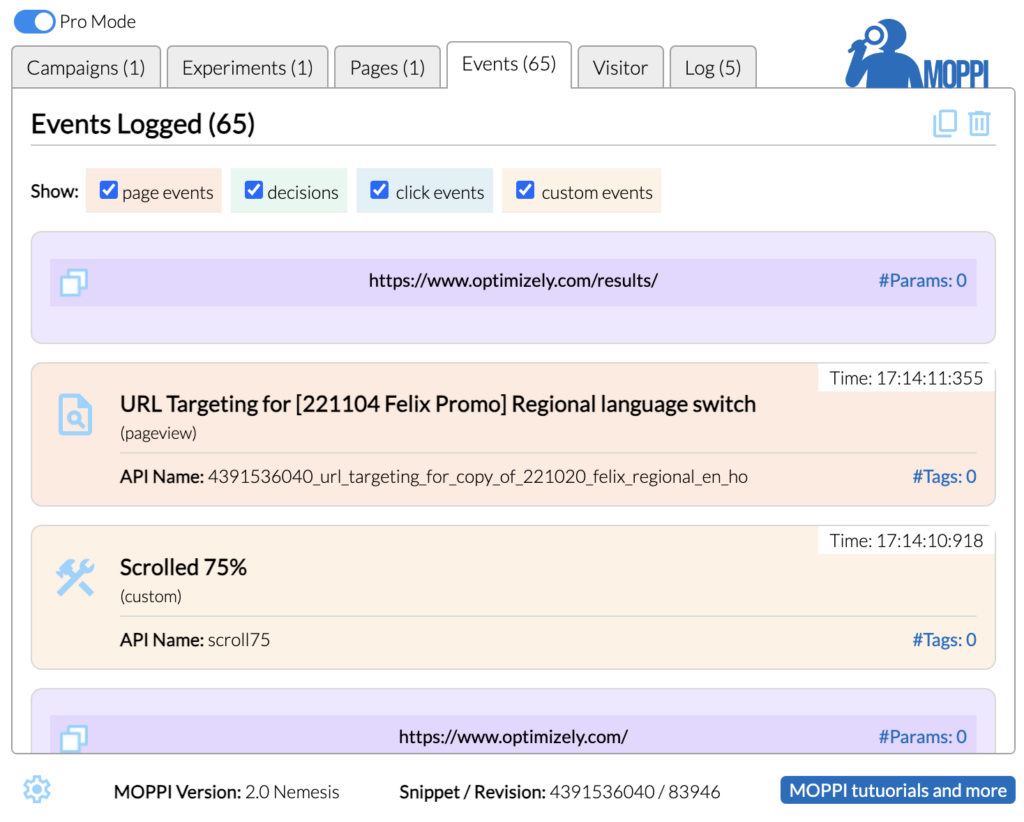
Task: Delete logged events with trash icon
Action: (979, 123)
